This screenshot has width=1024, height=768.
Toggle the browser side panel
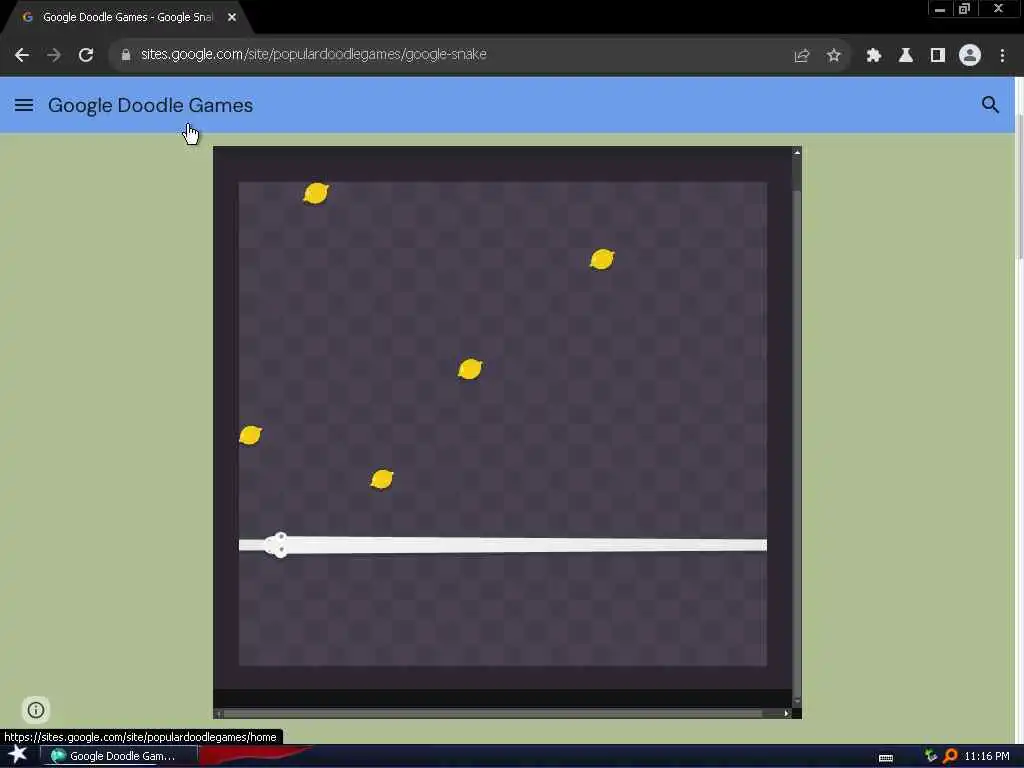pos(938,56)
